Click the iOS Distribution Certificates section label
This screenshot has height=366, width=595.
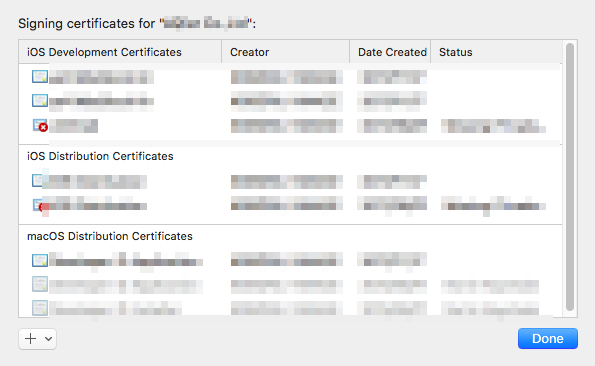tap(100, 156)
